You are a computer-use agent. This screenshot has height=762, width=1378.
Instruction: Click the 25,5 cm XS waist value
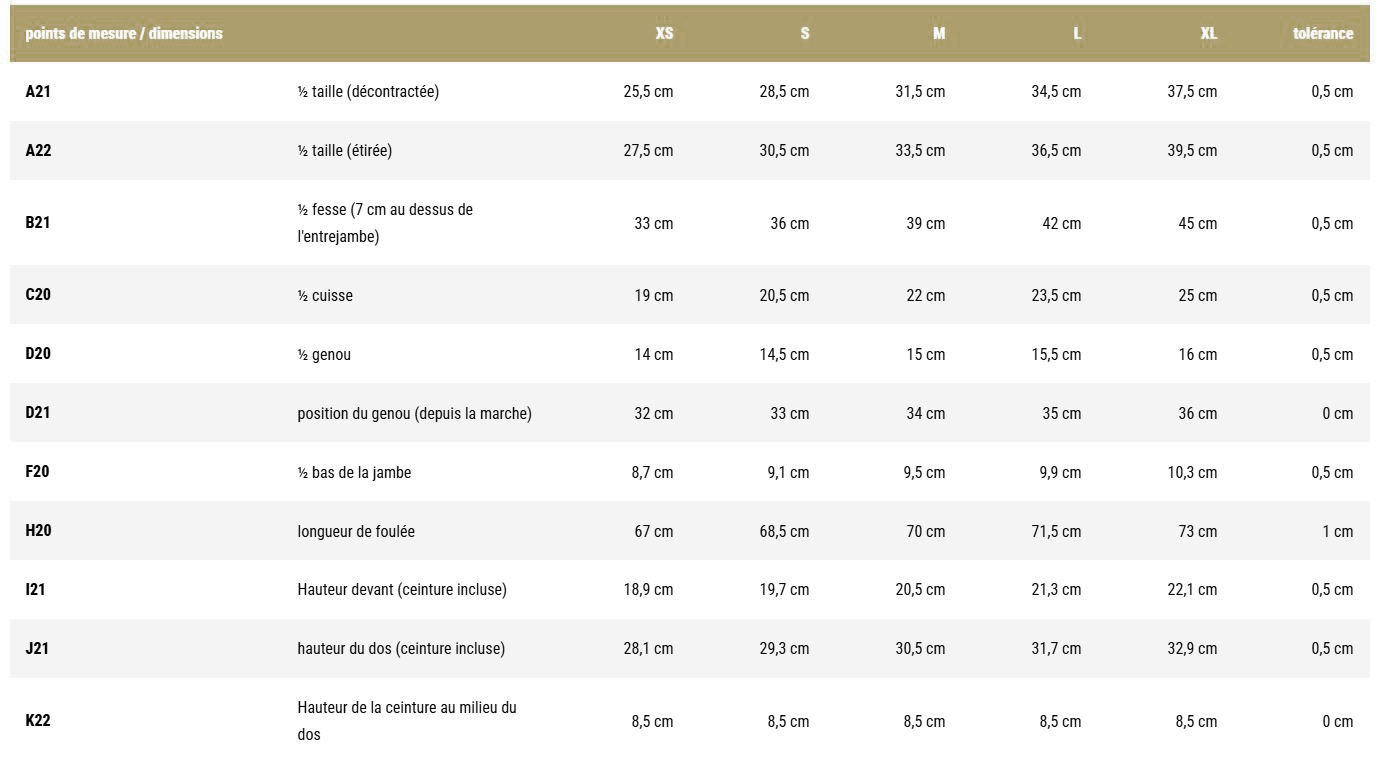[648, 91]
